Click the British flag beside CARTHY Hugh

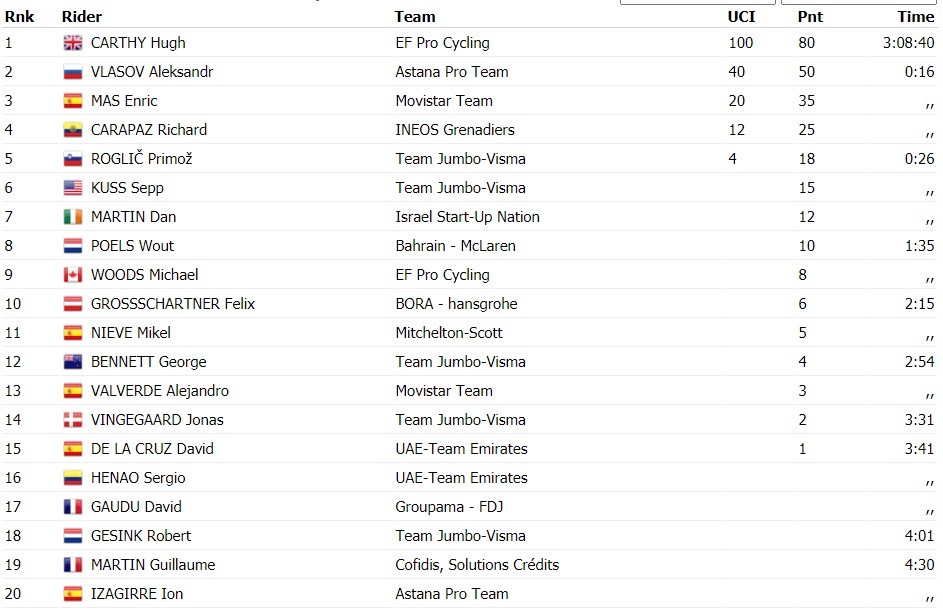pyautogui.click(x=73, y=43)
